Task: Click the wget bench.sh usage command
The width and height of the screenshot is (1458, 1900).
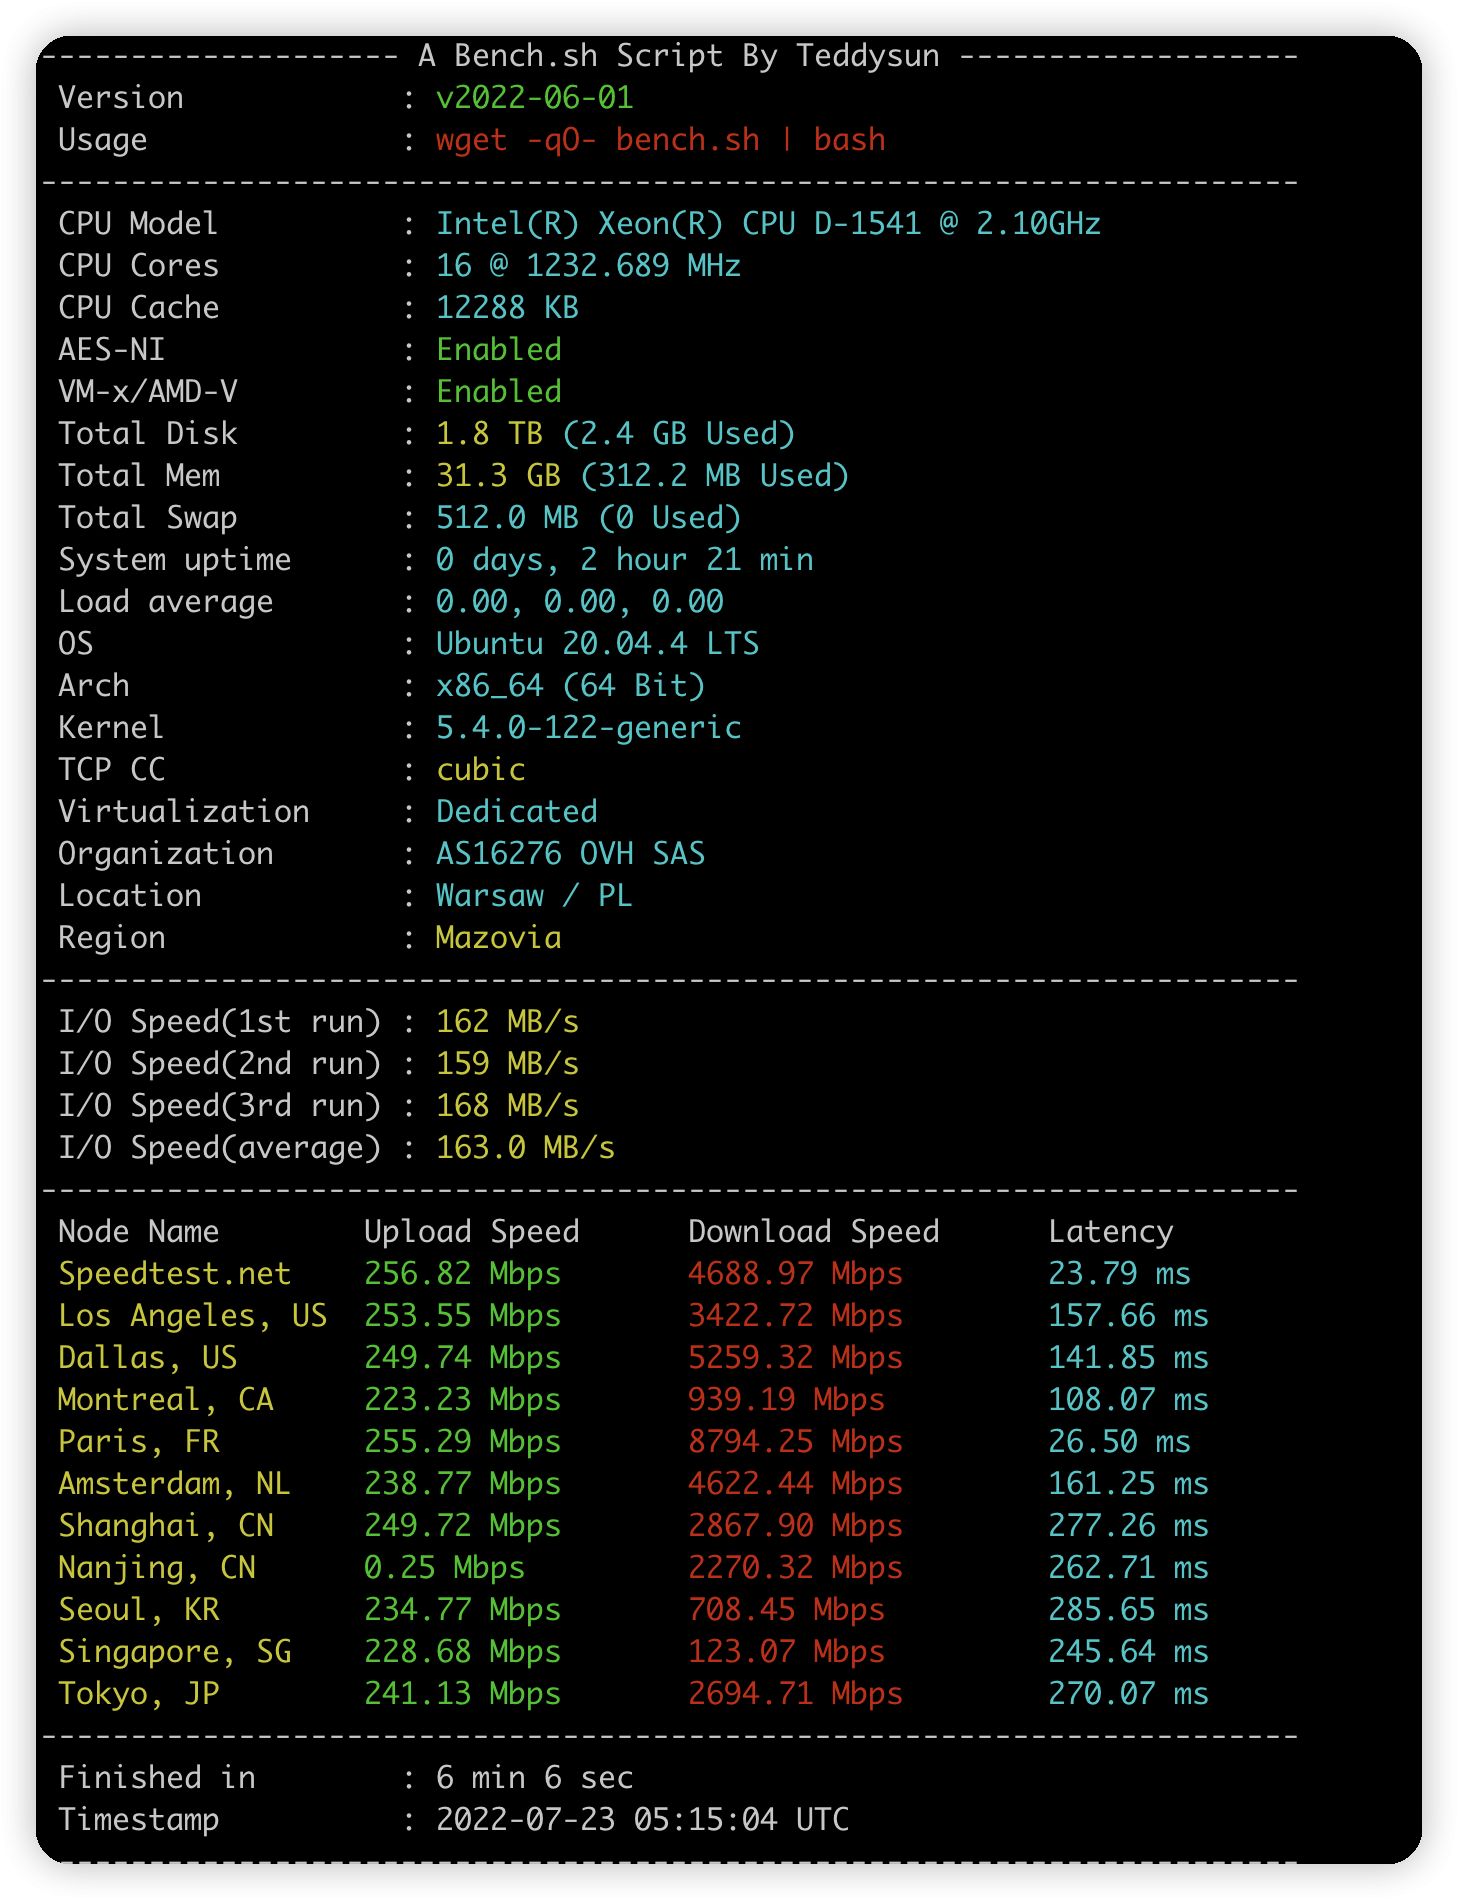Action: click(x=660, y=140)
